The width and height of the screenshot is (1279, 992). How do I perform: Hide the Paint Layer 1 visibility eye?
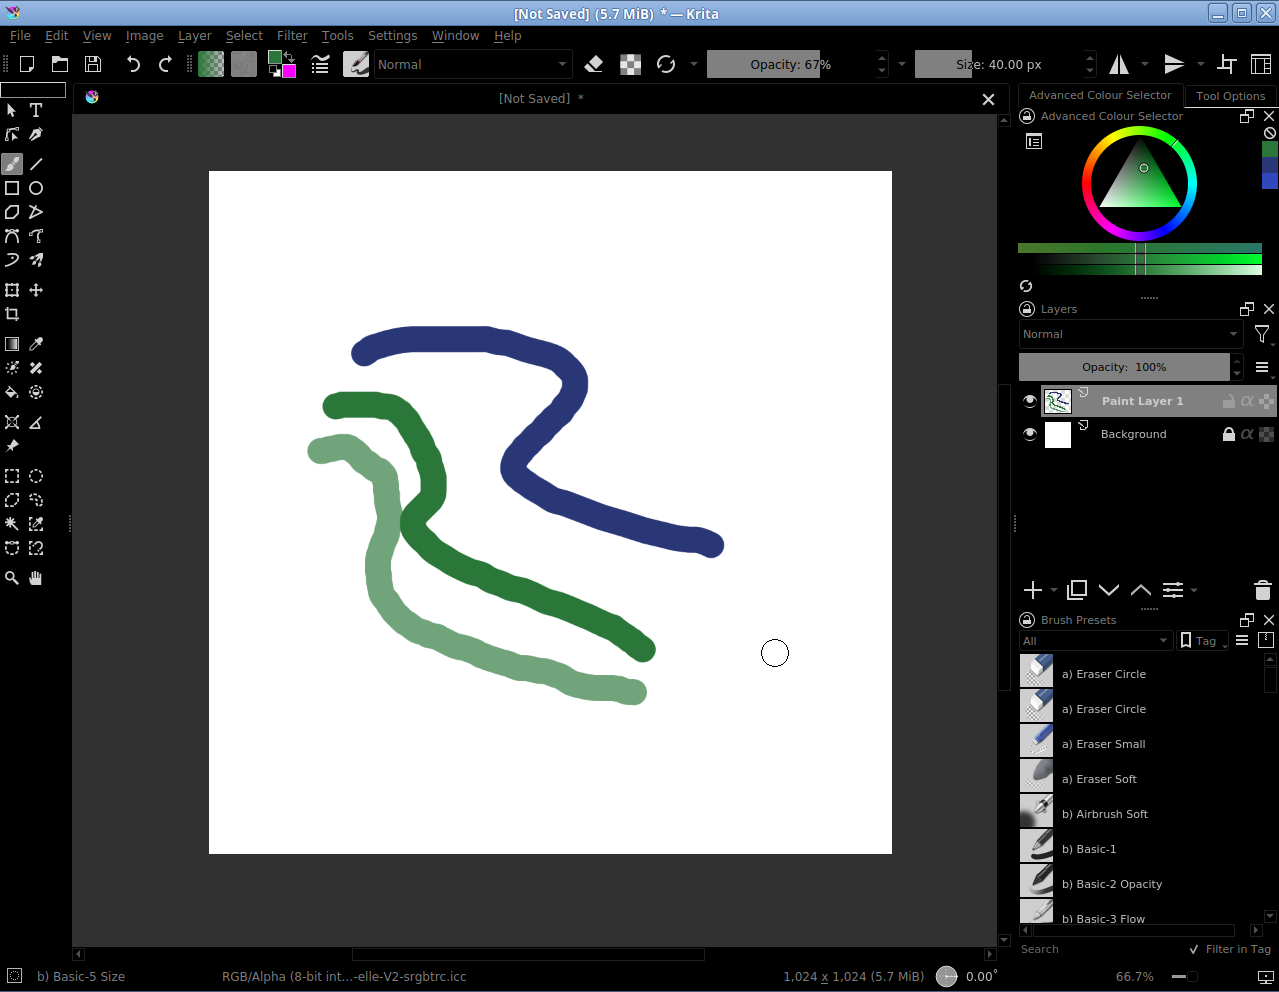point(1030,401)
